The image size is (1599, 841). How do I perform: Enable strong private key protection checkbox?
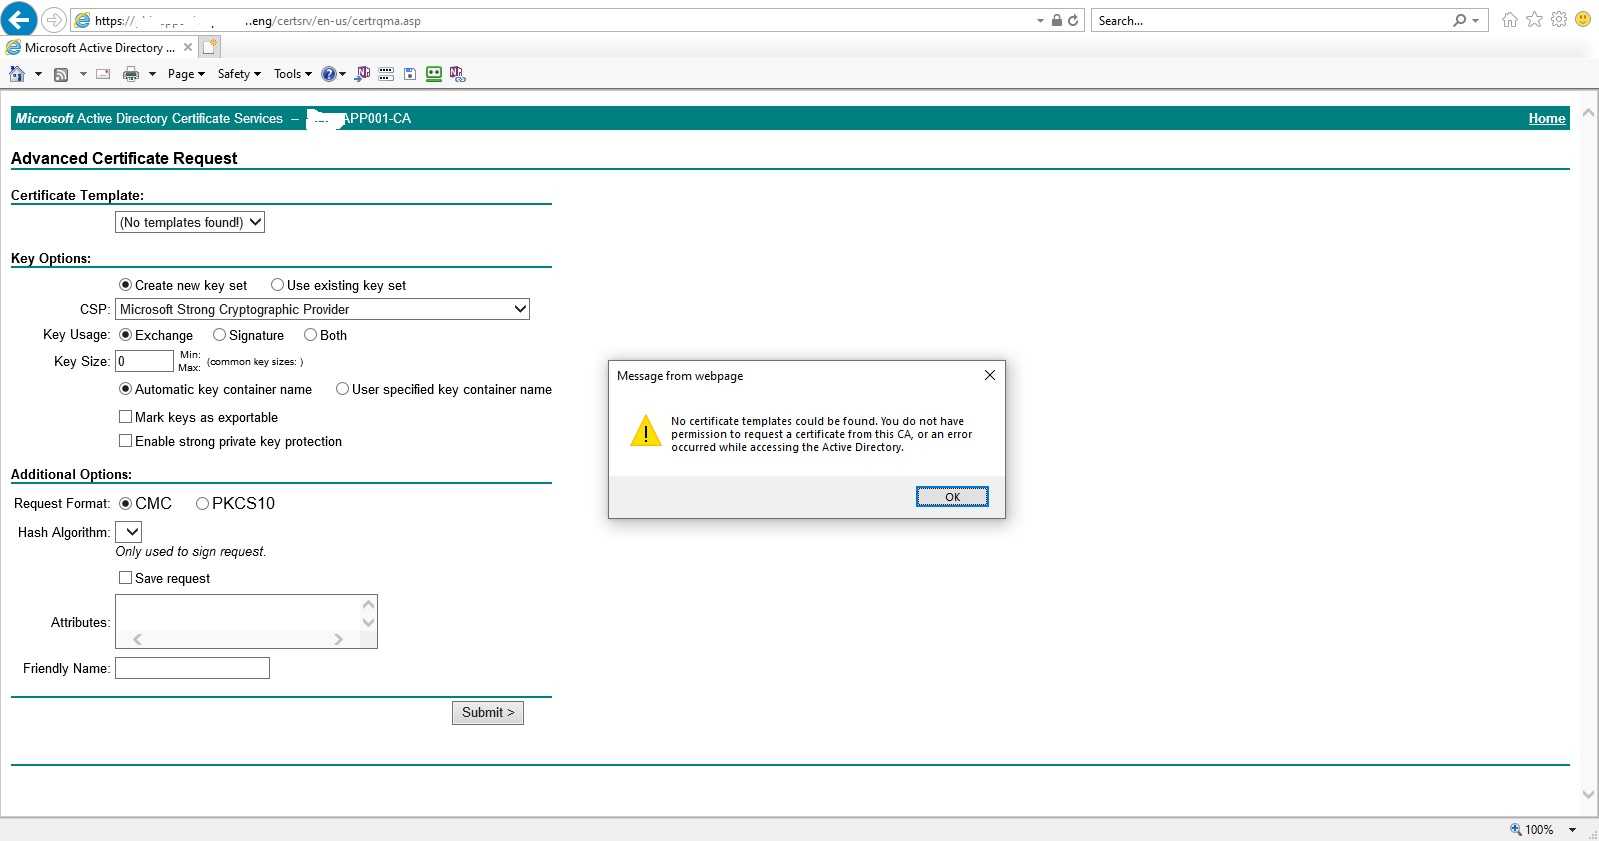tap(125, 441)
